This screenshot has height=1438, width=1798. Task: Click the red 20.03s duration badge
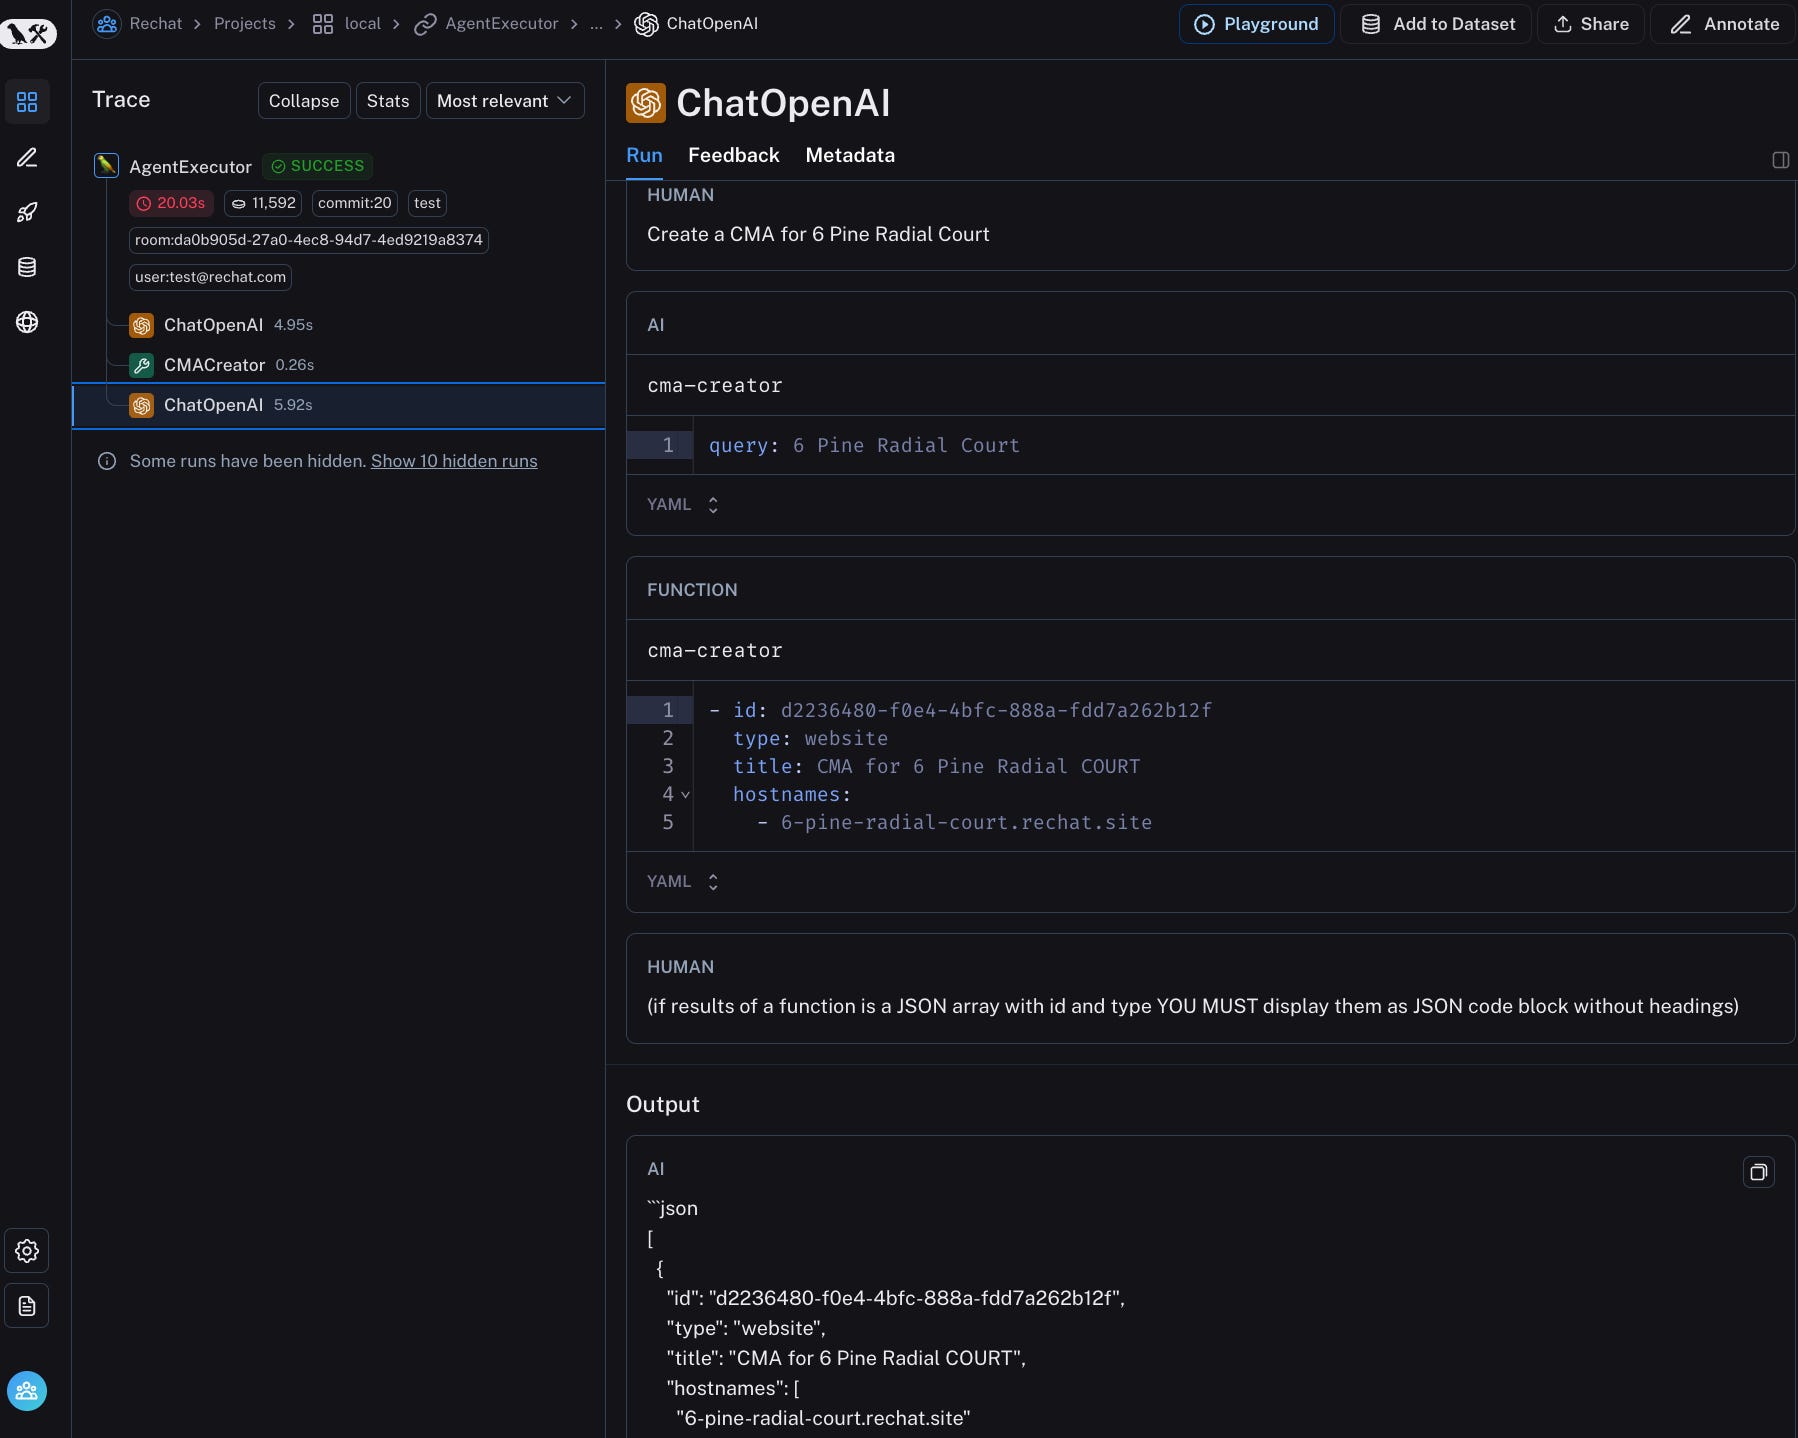pyautogui.click(x=171, y=203)
